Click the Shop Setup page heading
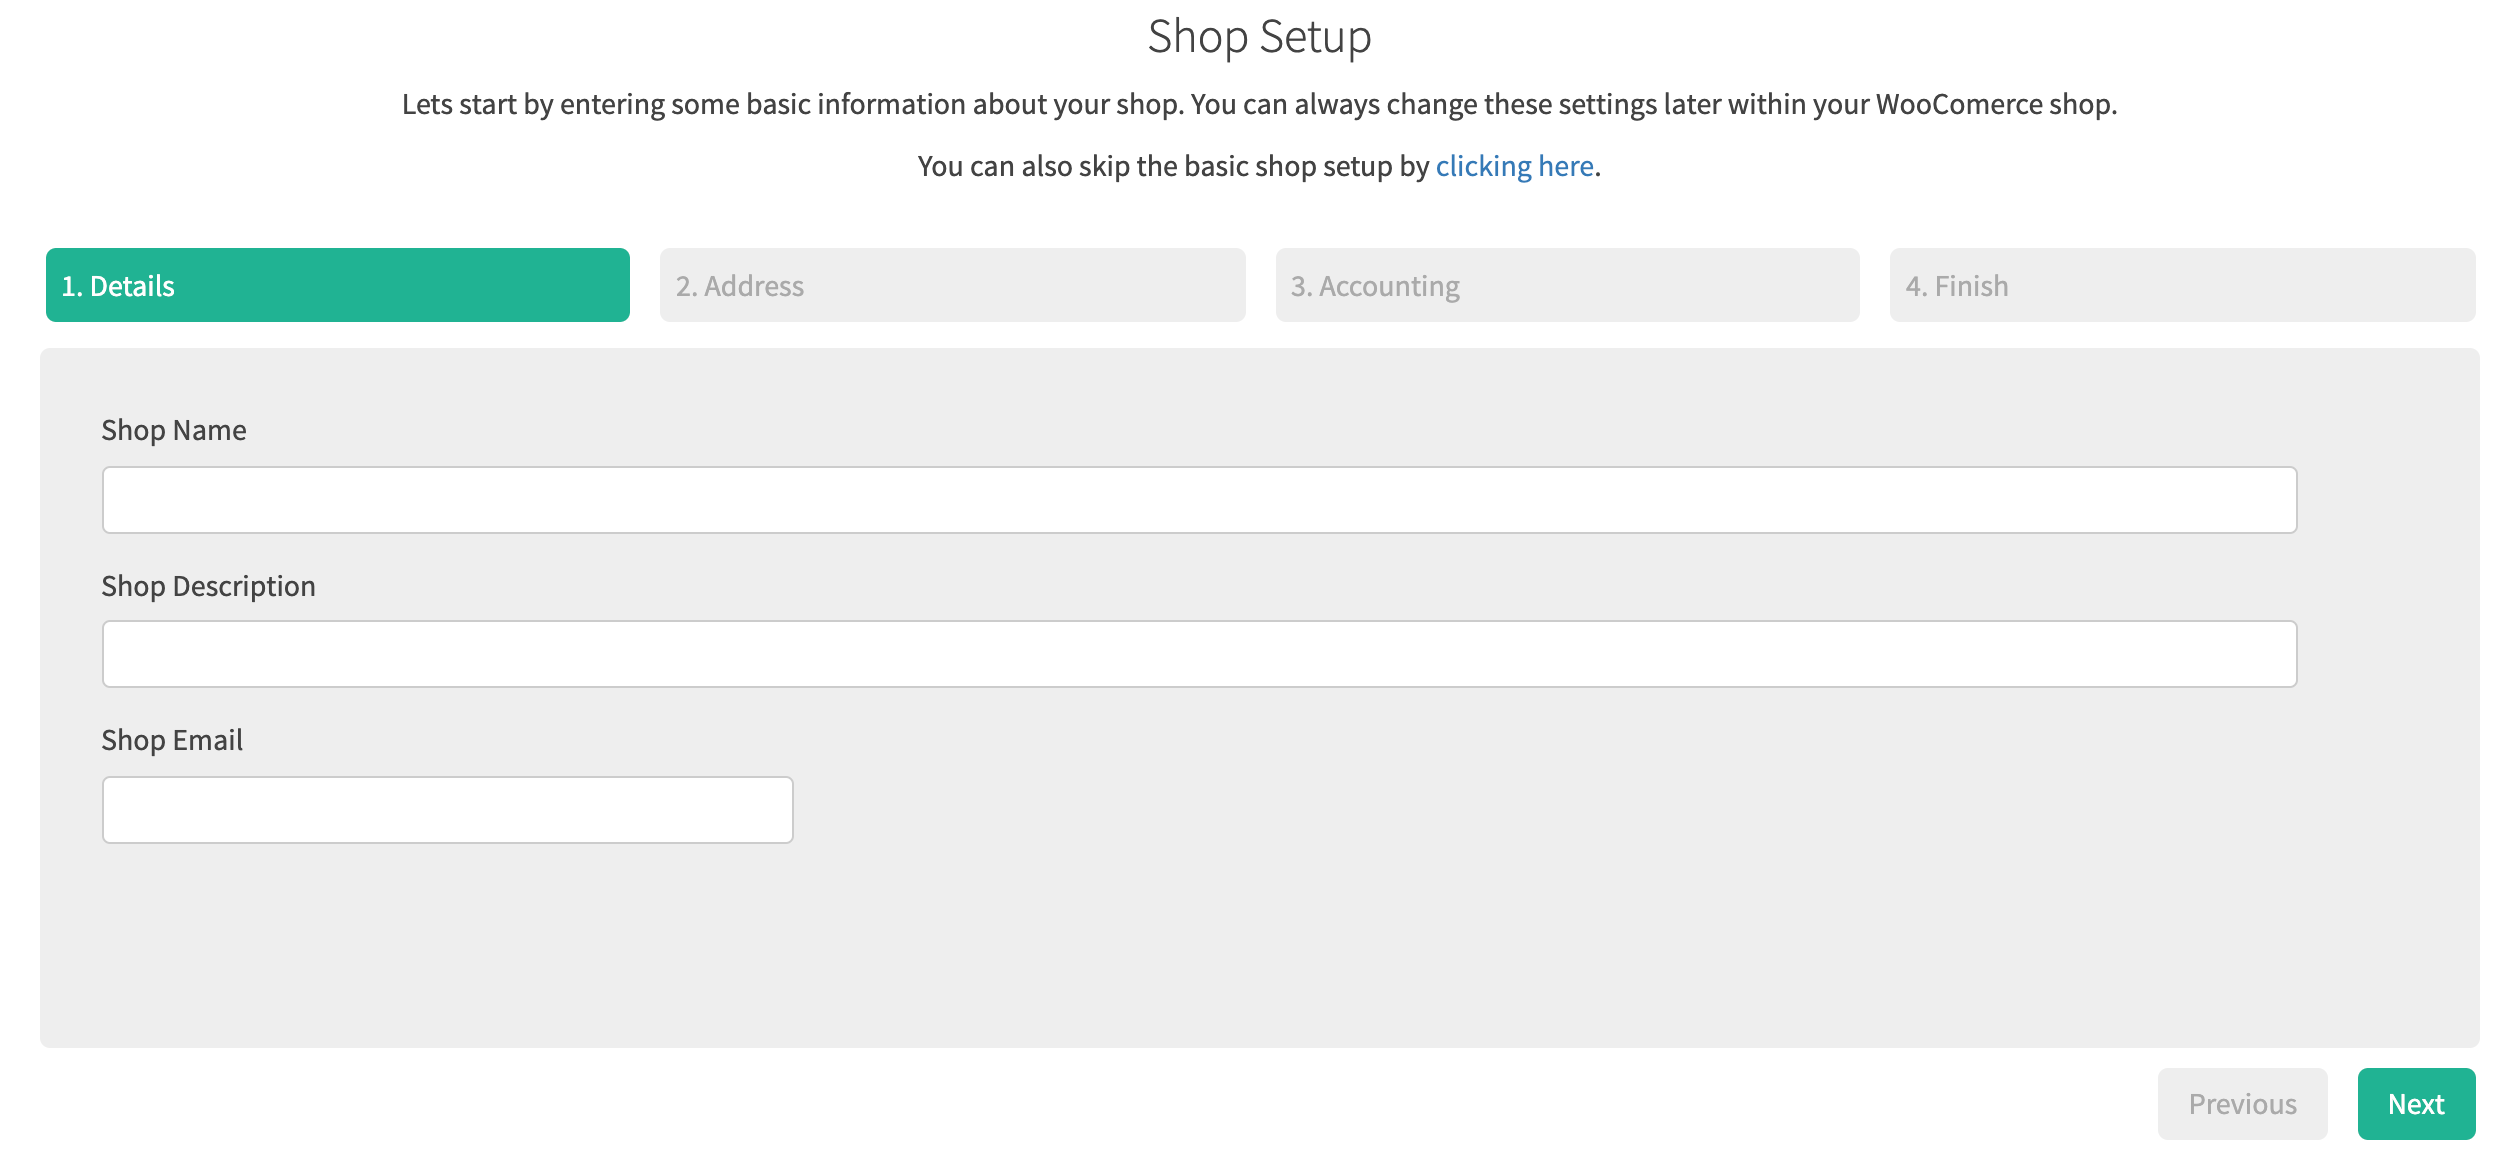Image resolution: width=2520 pixels, height=1150 pixels. pyautogui.click(x=1259, y=37)
